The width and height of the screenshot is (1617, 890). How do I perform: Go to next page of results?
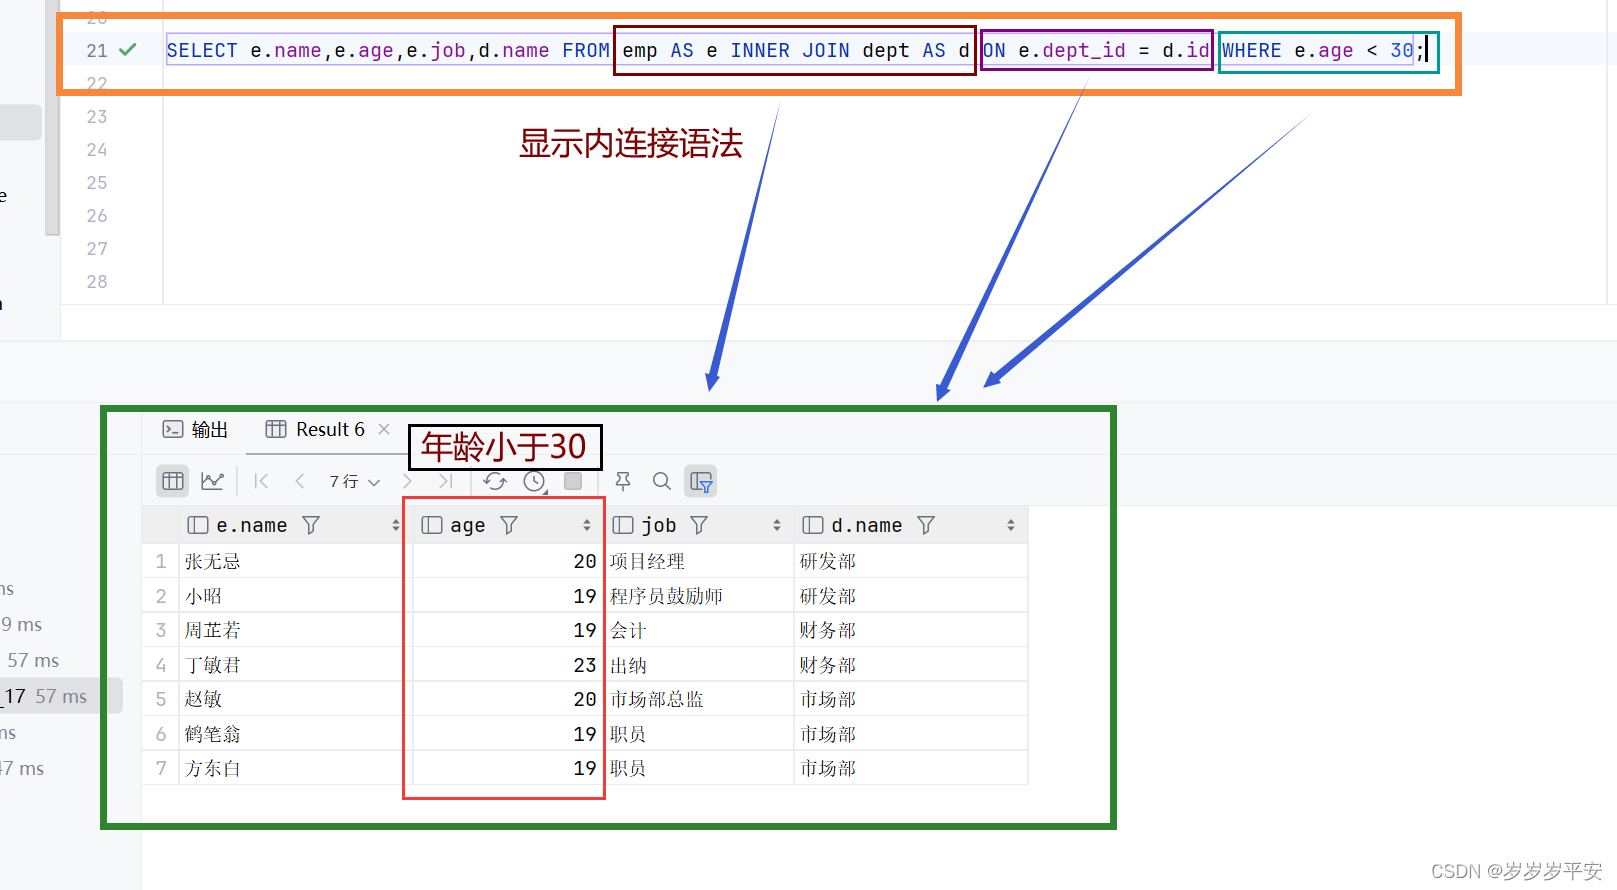click(407, 481)
